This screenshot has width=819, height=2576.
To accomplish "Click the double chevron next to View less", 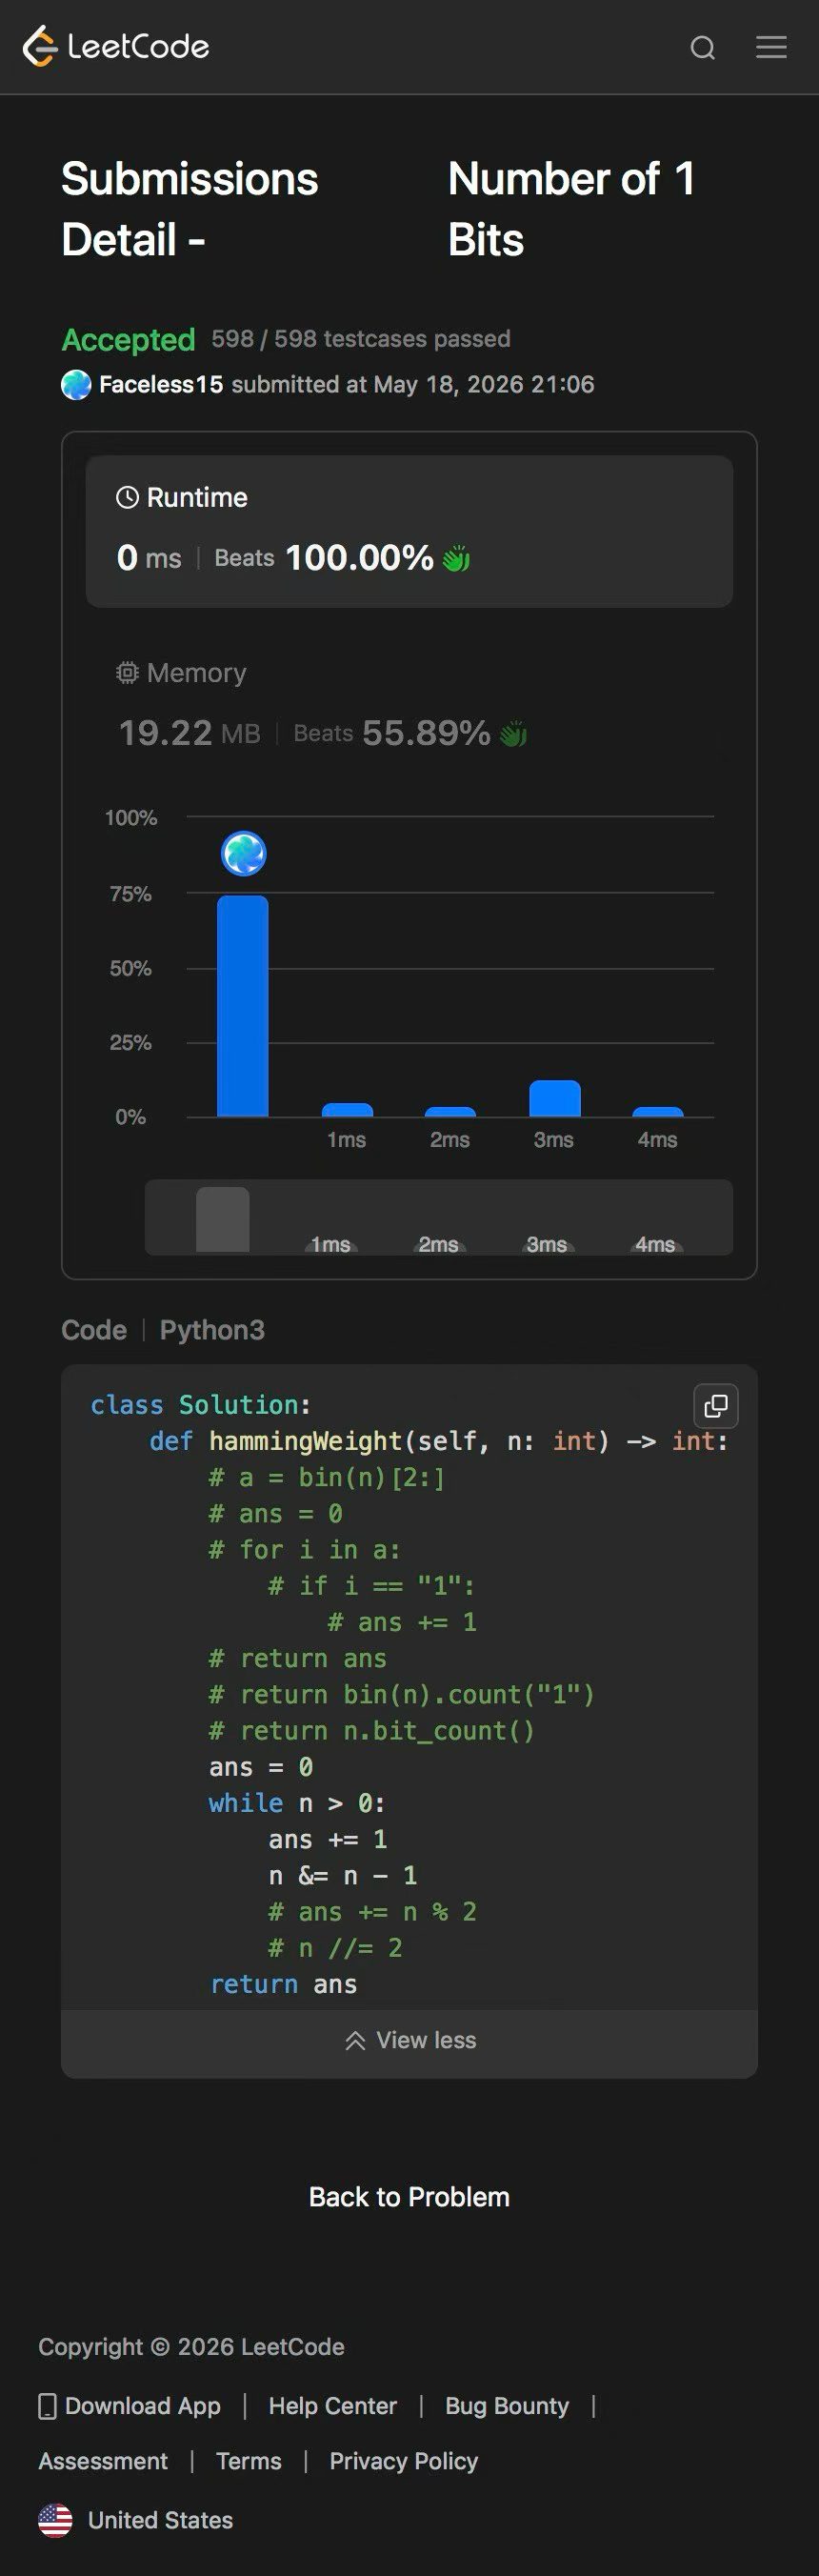I will click(x=355, y=2040).
